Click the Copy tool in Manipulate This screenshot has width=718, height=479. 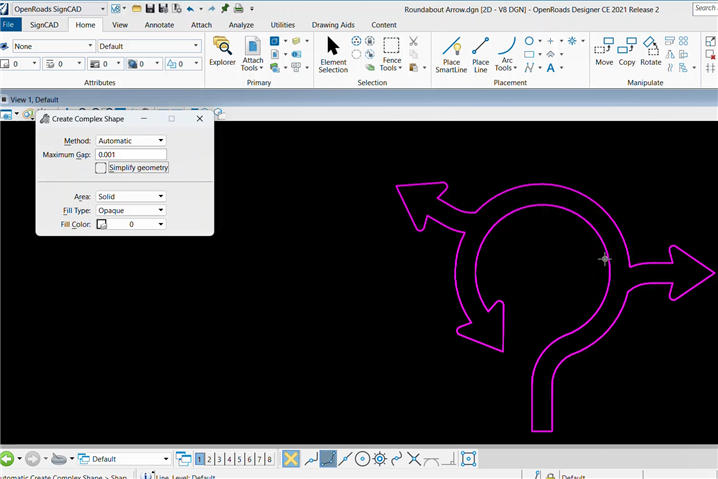627,50
